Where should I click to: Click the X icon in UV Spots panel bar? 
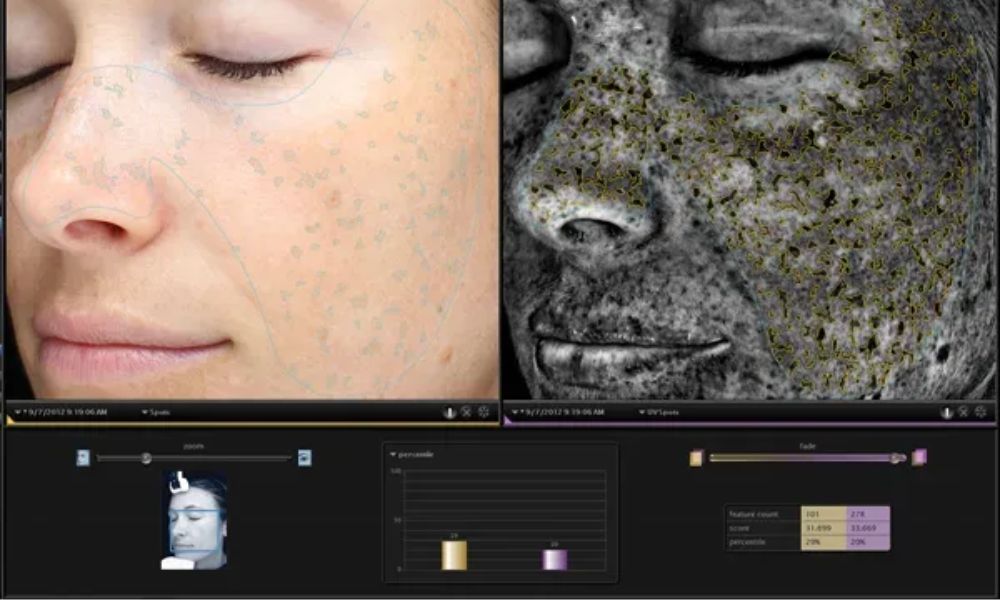click(963, 412)
